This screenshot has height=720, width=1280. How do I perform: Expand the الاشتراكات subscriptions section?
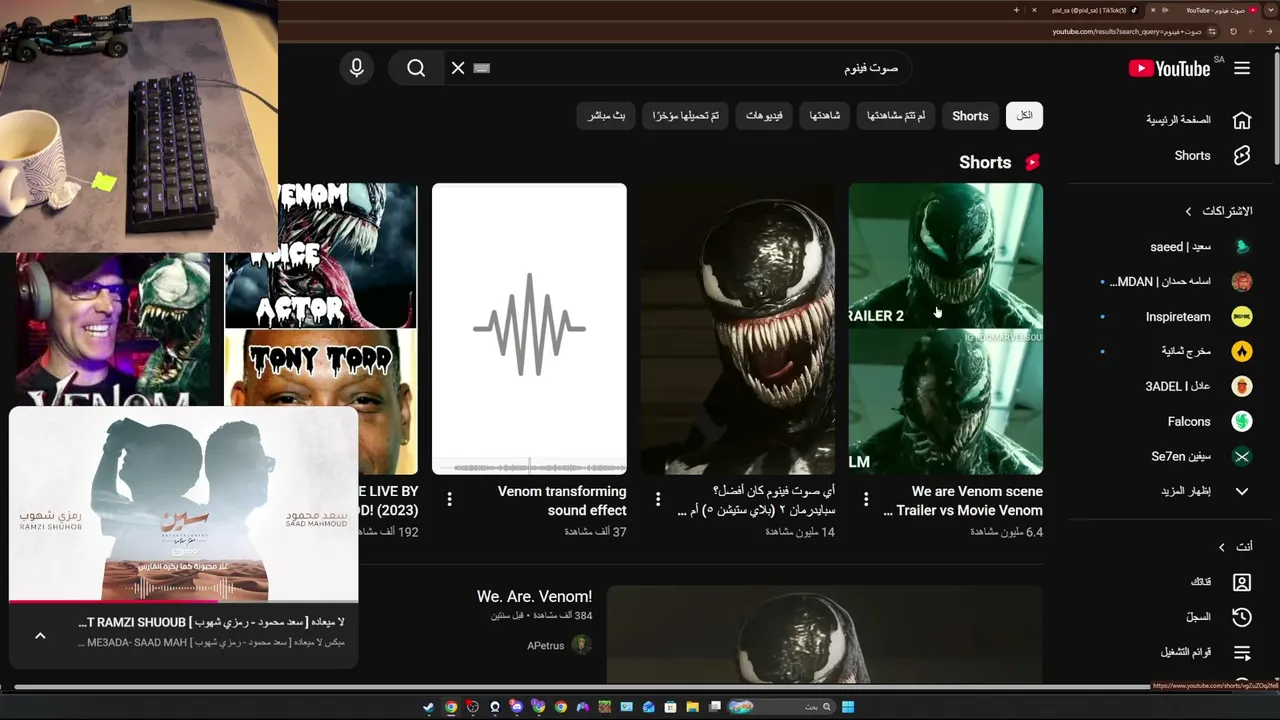[x=1188, y=212]
